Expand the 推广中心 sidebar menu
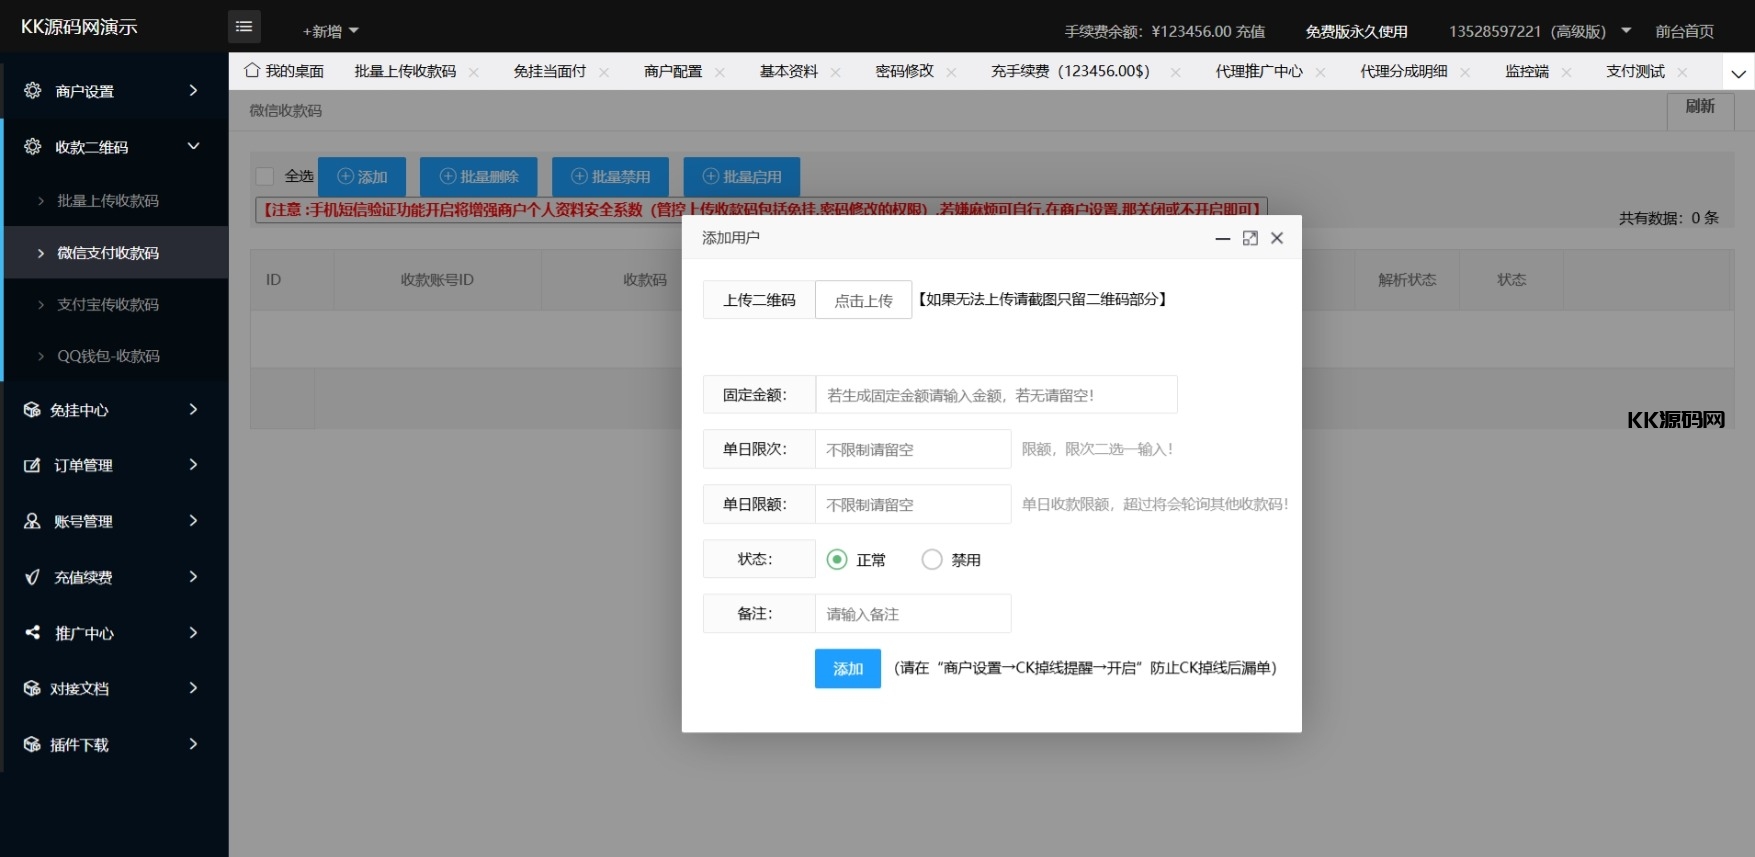The image size is (1755, 857). pyautogui.click(x=193, y=632)
